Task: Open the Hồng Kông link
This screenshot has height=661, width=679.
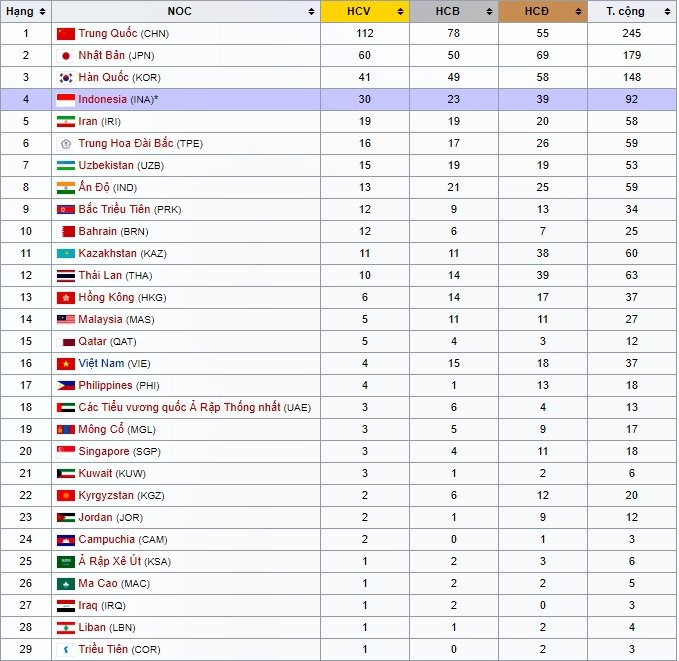Action: [x=106, y=298]
